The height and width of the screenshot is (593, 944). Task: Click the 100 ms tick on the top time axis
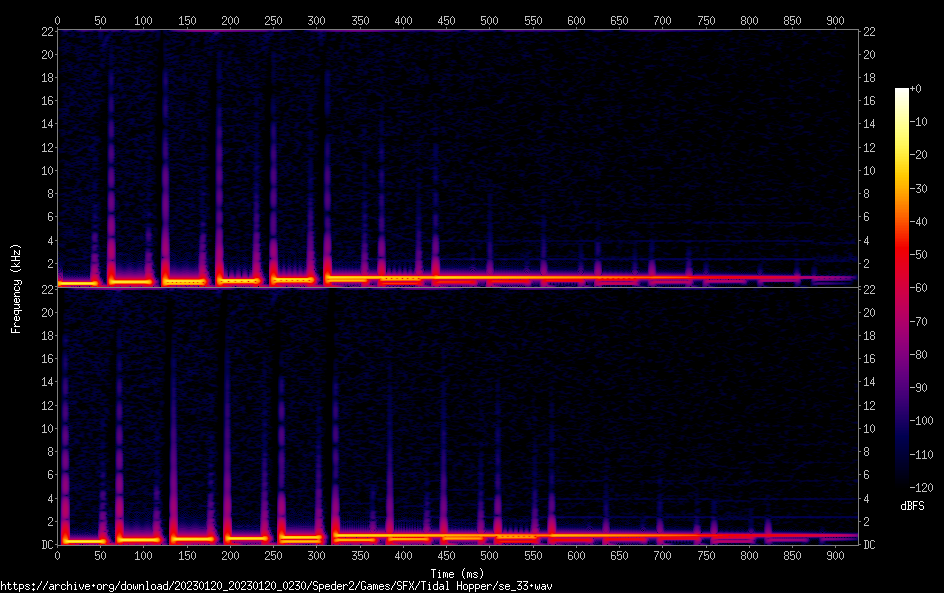click(x=144, y=20)
